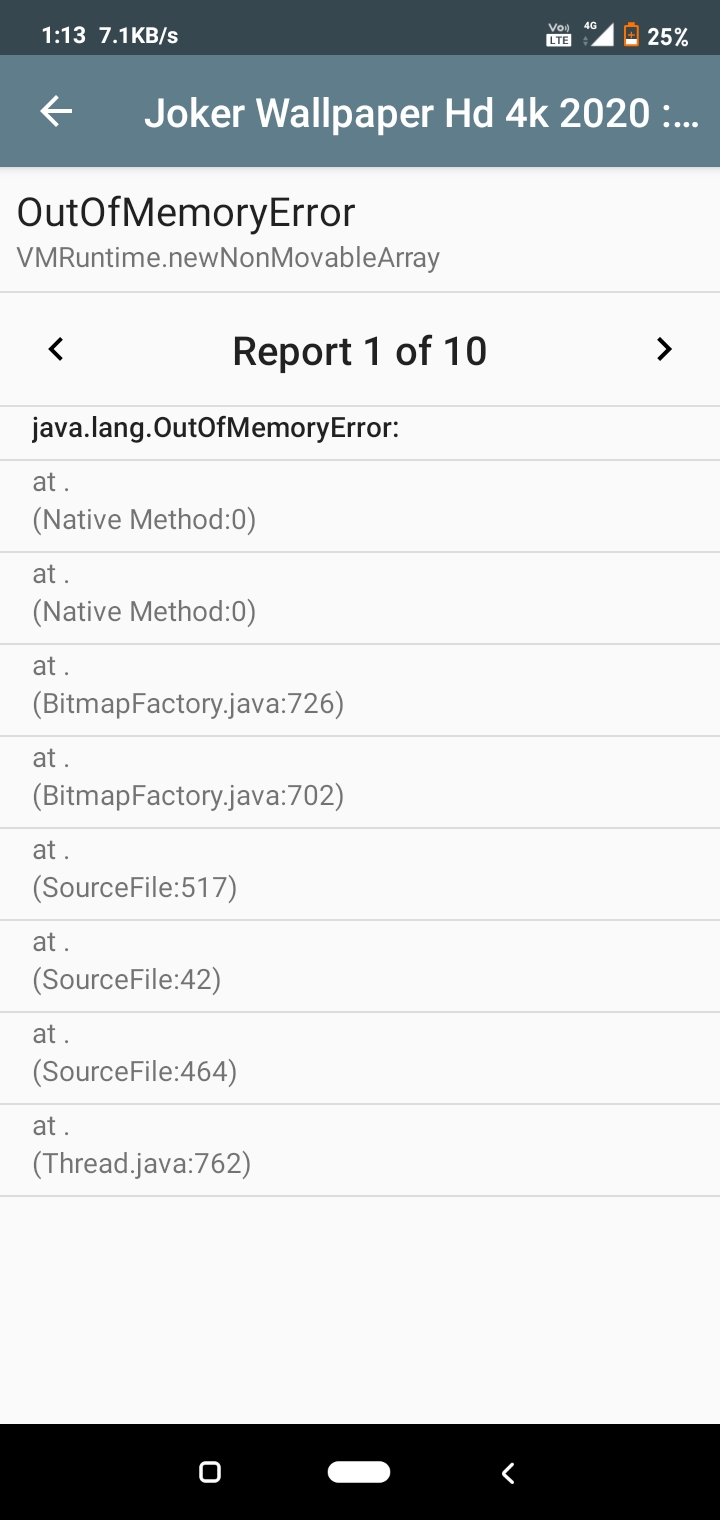Select java.lang.OutOfMemoryError exception line
Image resolution: width=720 pixels, height=1520 pixels.
(x=216, y=429)
